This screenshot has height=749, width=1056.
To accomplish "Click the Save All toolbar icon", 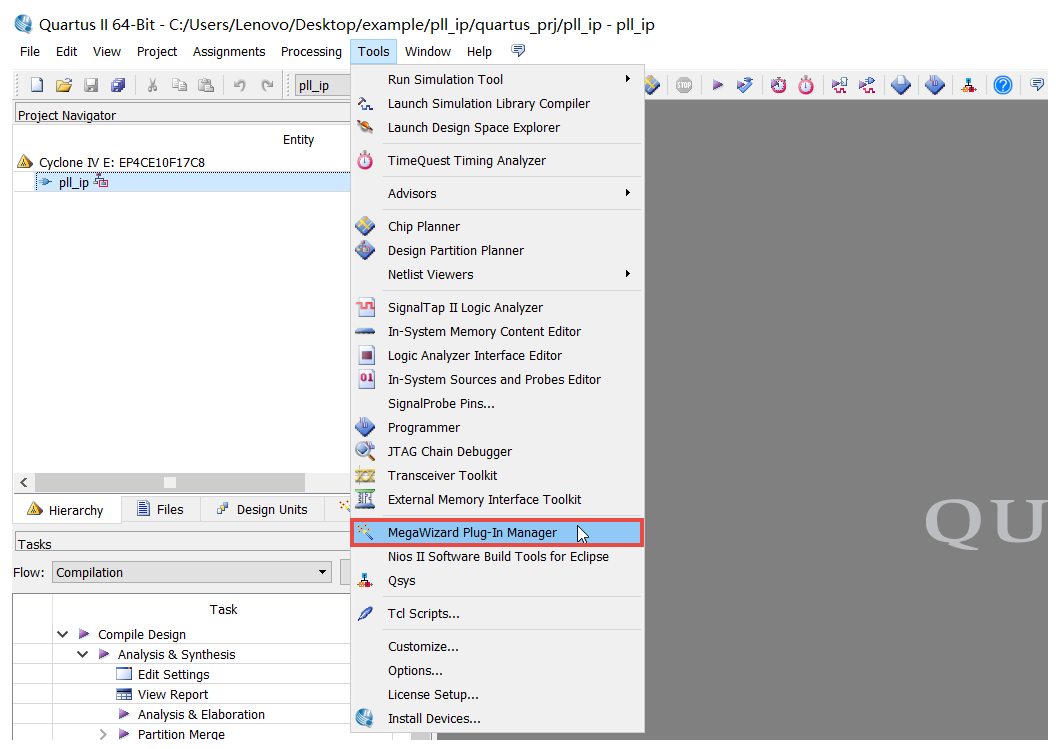I will pyautogui.click(x=118, y=85).
